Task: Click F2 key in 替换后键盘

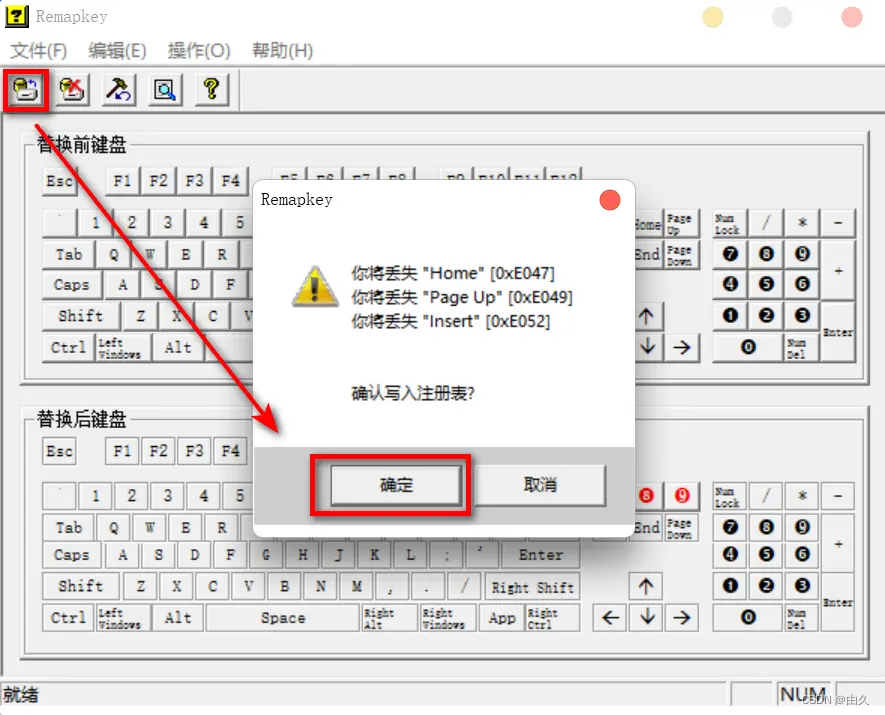Action: coord(158,451)
